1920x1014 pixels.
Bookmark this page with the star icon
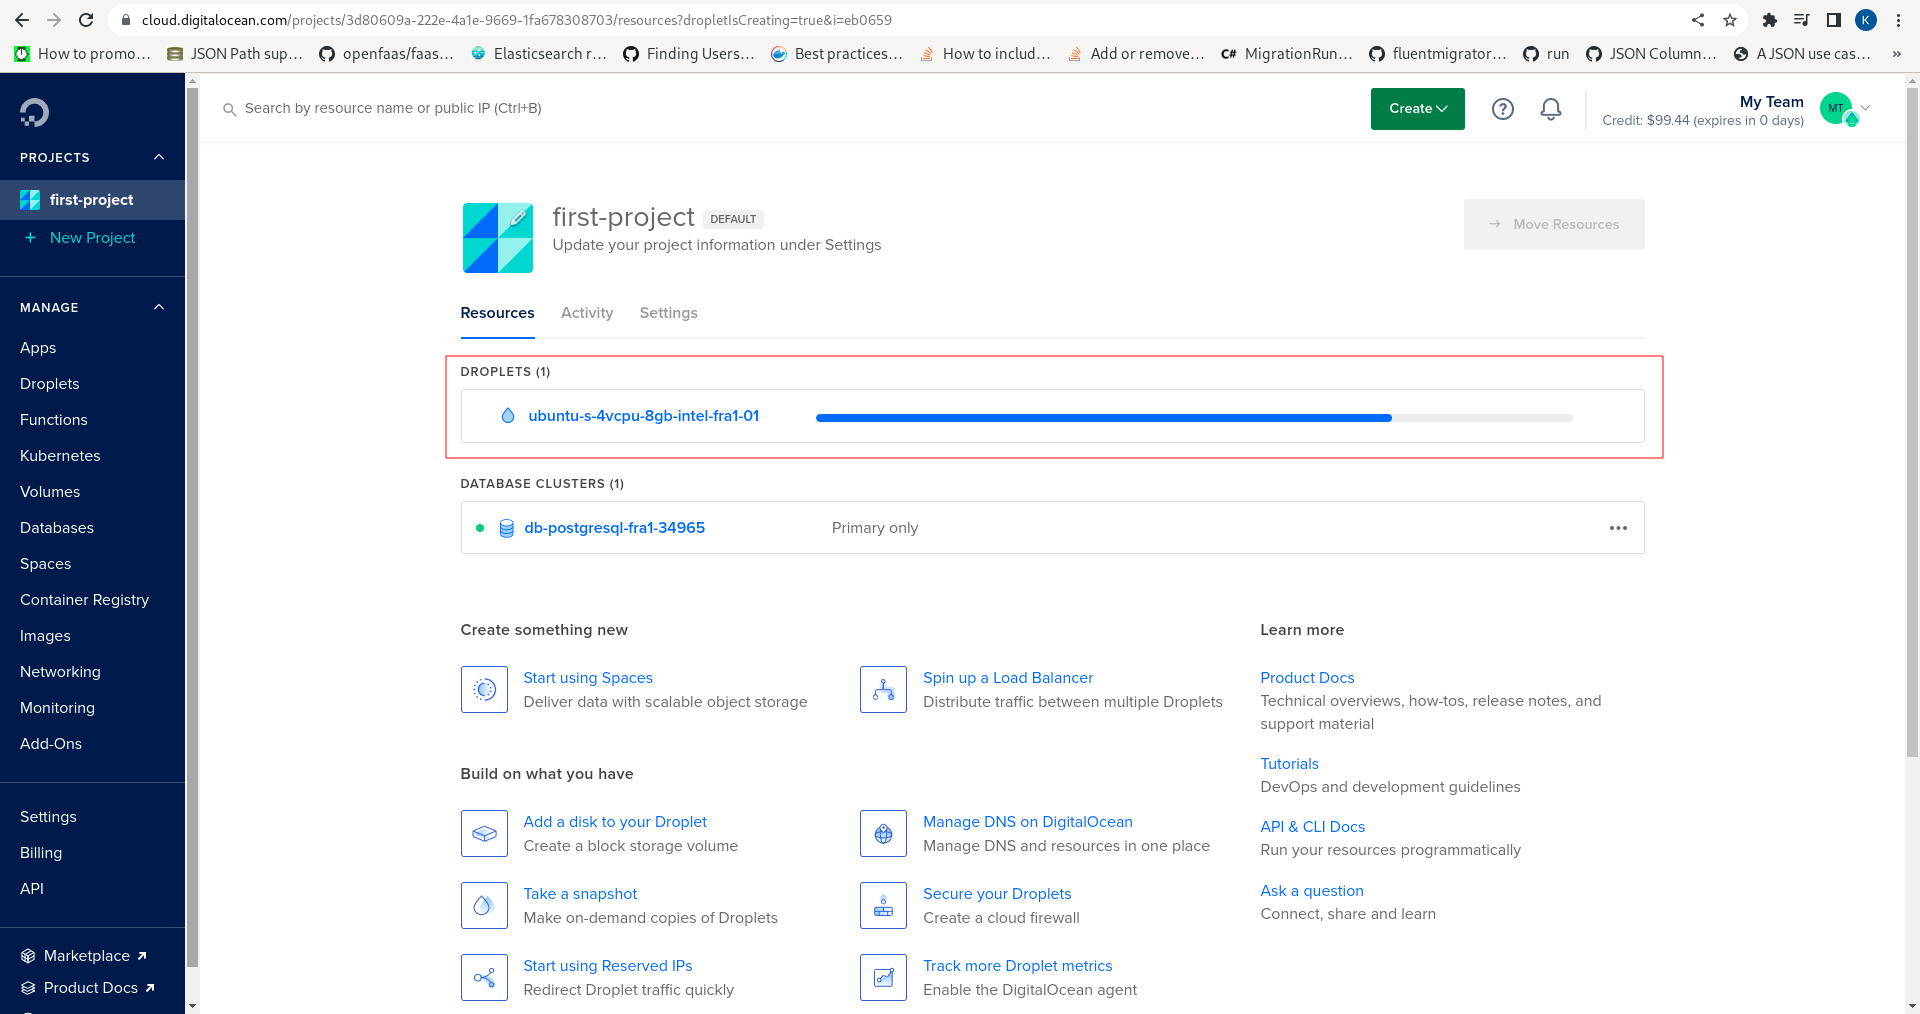pos(1730,20)
